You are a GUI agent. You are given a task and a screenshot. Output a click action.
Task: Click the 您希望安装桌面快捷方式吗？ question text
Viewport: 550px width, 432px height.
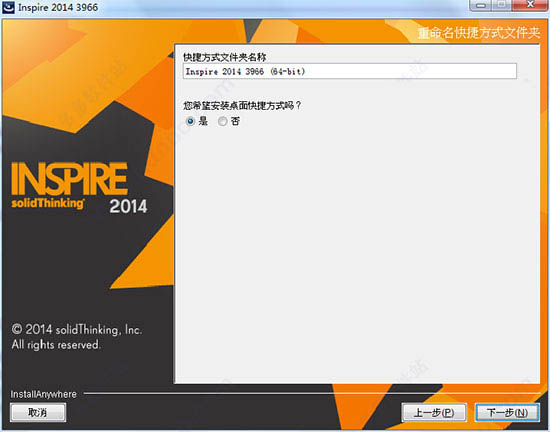[x=242, y=105]
